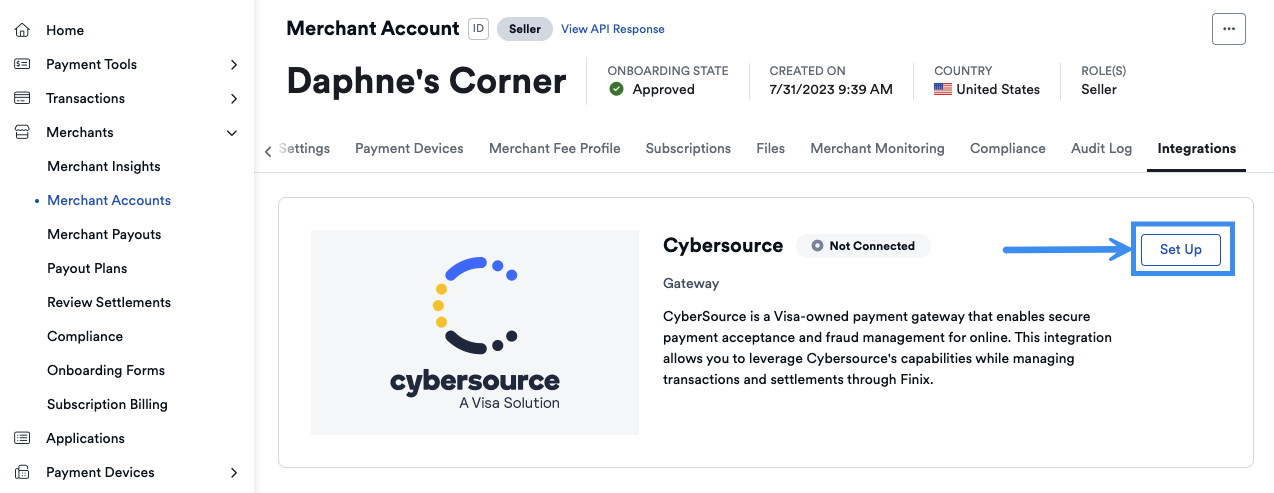This screenshot has height=493, width=1274.
Task: Click the Merchants store icon
Action: (22, 132)
